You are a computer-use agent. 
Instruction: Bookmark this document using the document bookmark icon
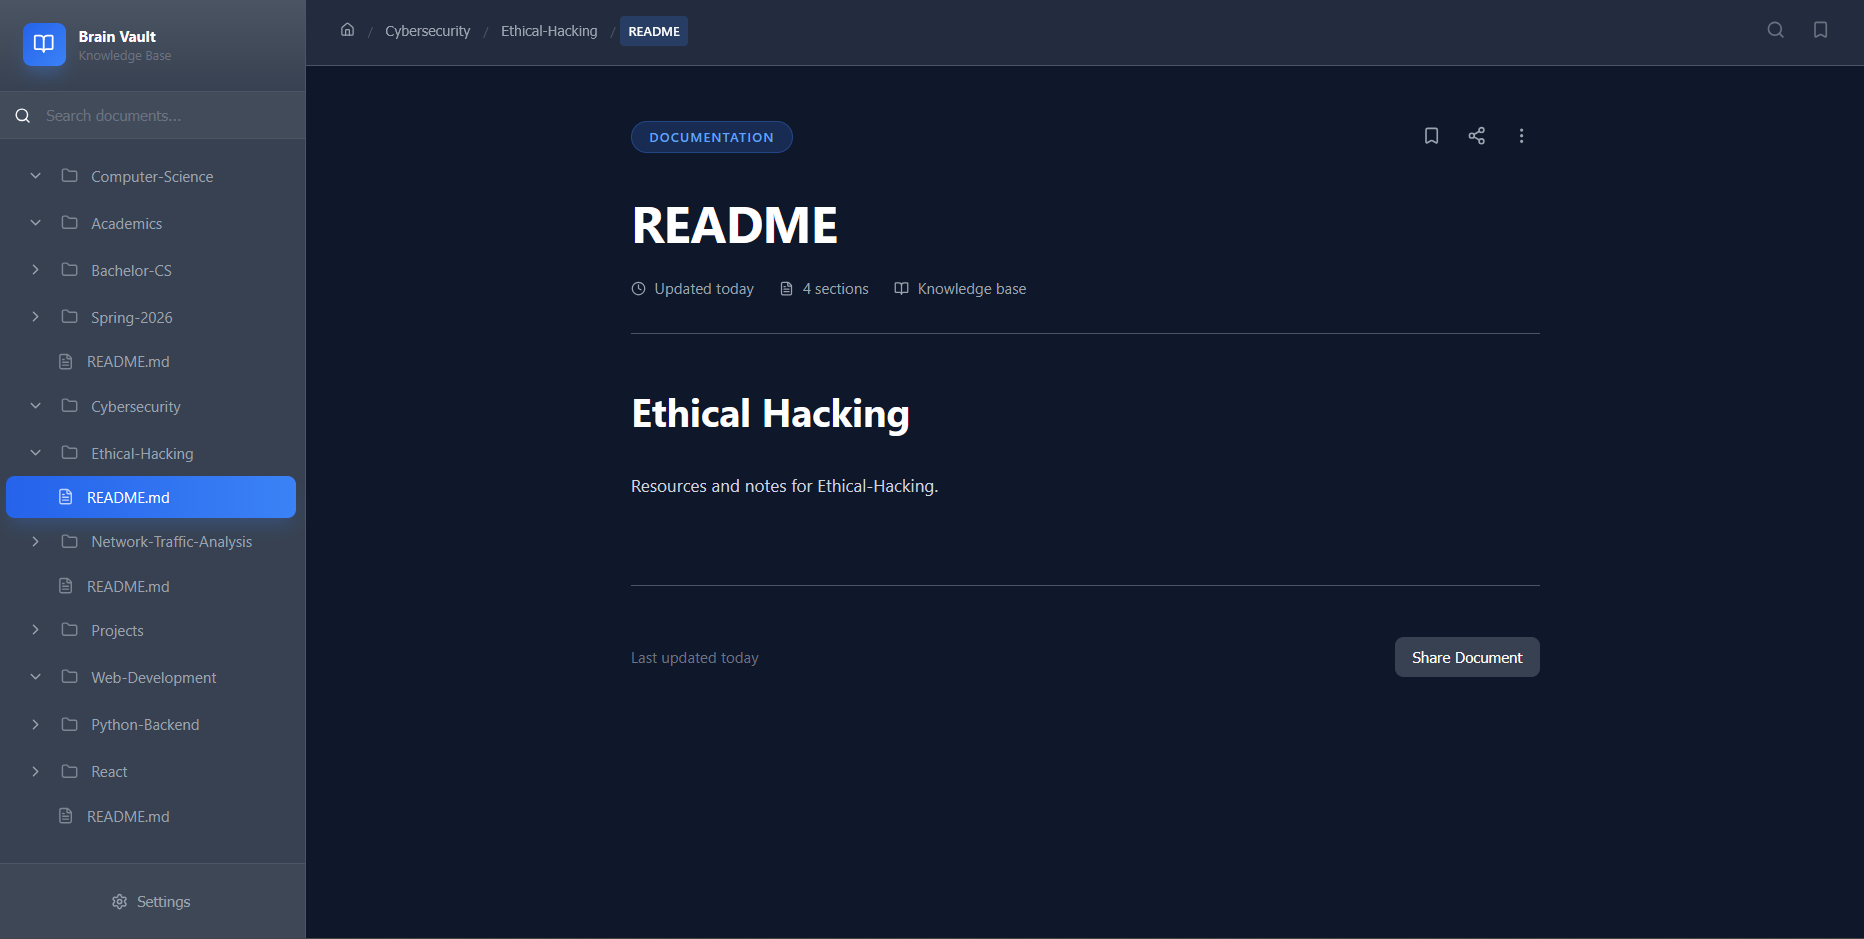(x=1431, y=136)
